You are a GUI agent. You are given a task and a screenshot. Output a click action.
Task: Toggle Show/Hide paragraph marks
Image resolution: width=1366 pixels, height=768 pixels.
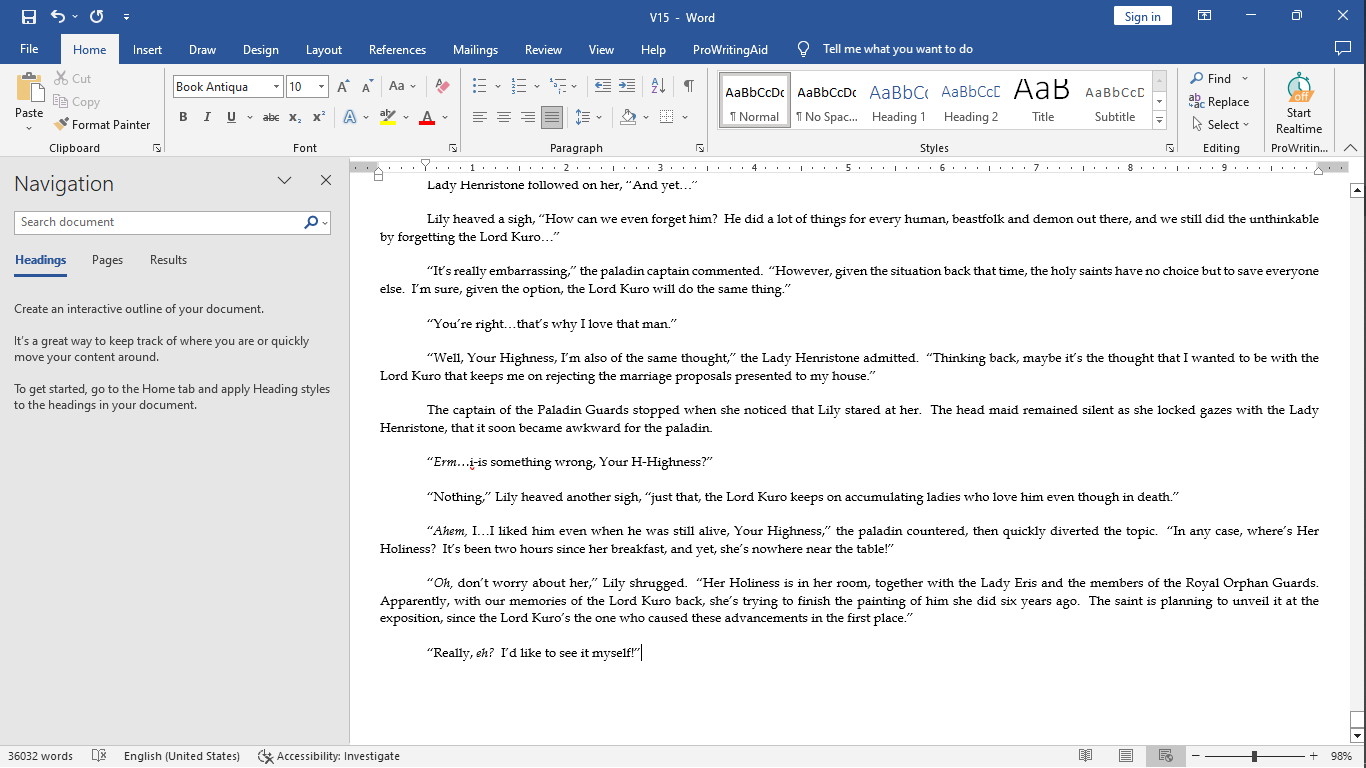coord(688,87)
